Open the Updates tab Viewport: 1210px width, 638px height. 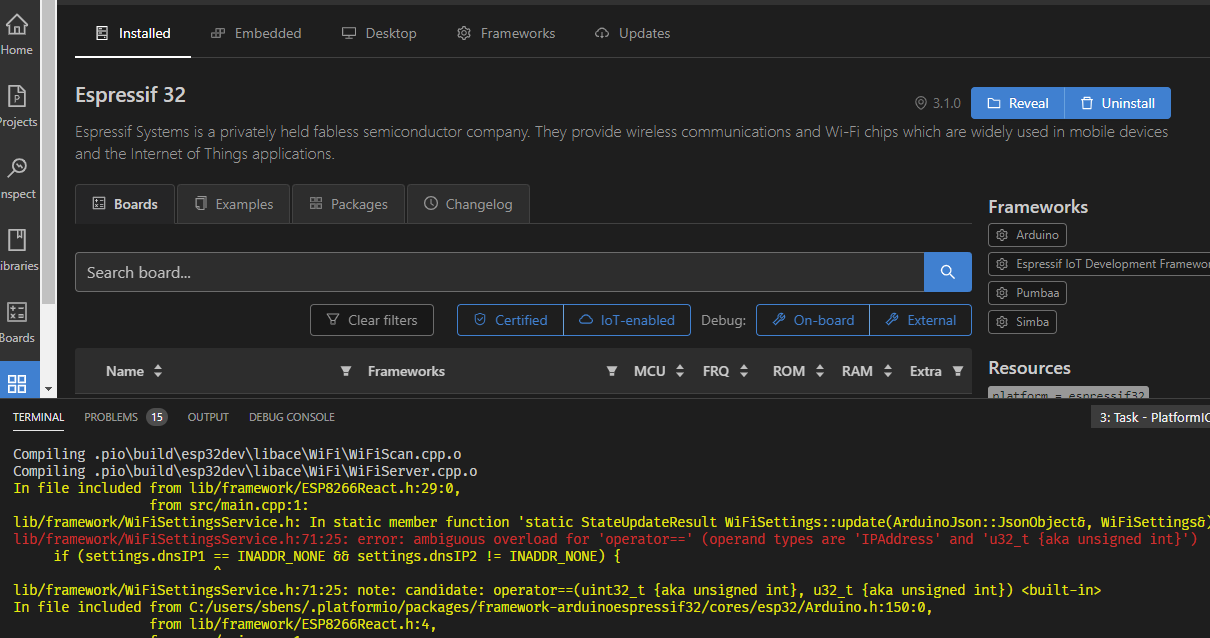(x=632, y=33)
